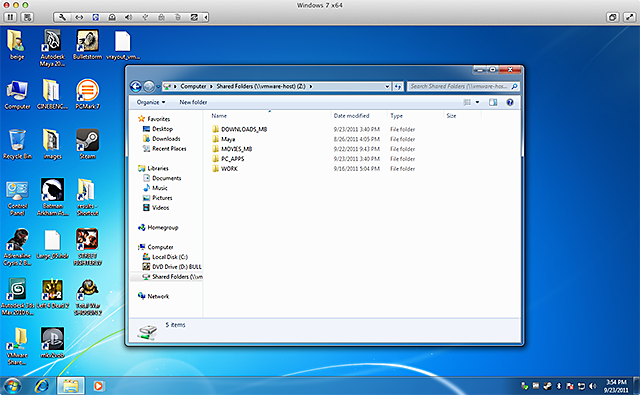Select the Recycle Bin icon
640x395 pixels.
pos(17,144)
